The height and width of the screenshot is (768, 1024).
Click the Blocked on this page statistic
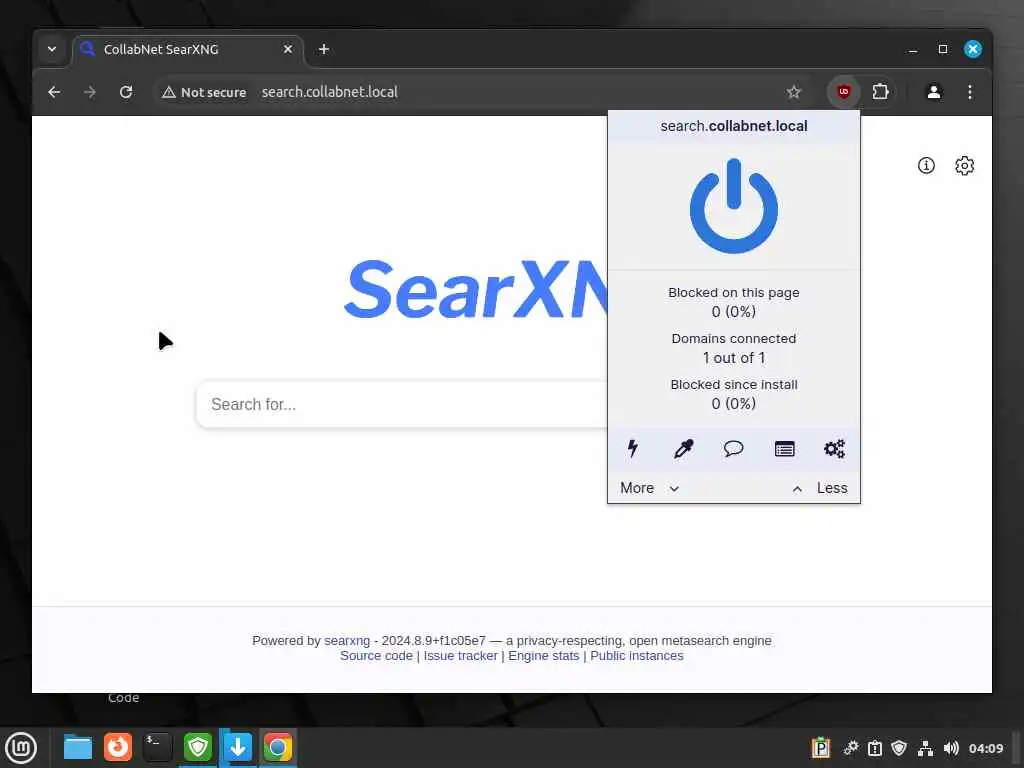coord(733,302)
